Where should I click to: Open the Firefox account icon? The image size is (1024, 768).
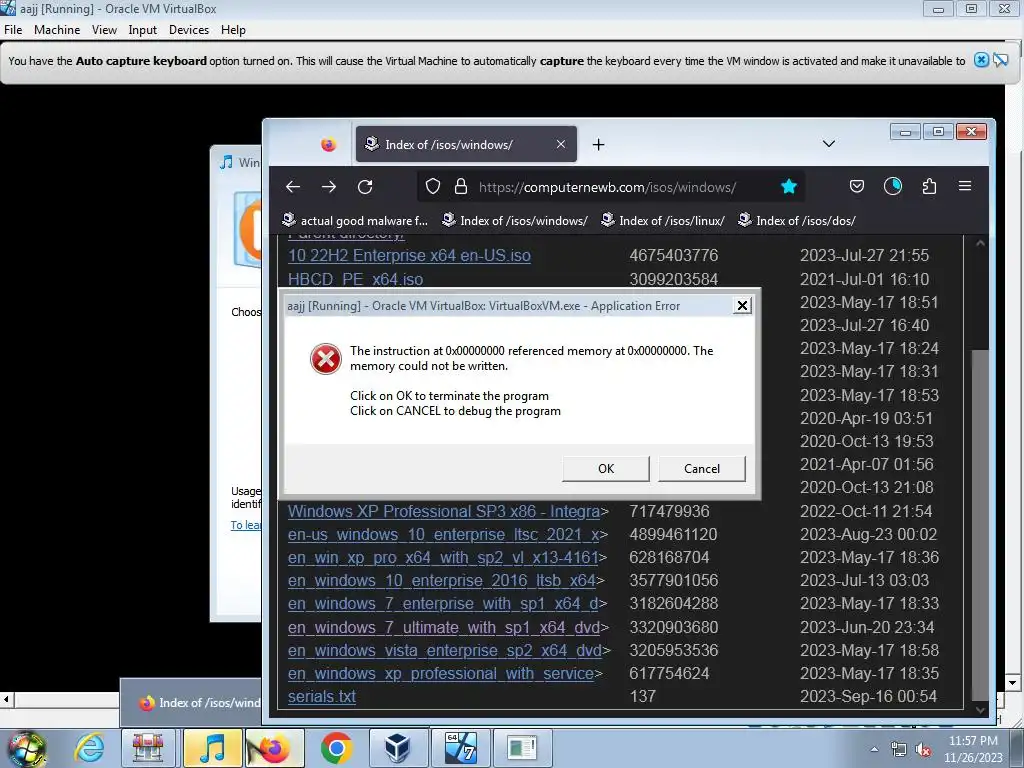[893, 187]
